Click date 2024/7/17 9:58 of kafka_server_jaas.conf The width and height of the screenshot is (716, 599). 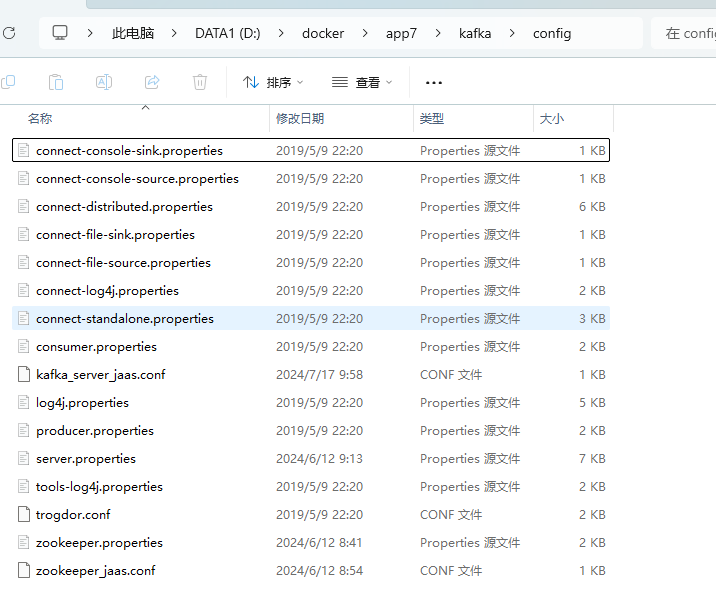tap(319, 375)
